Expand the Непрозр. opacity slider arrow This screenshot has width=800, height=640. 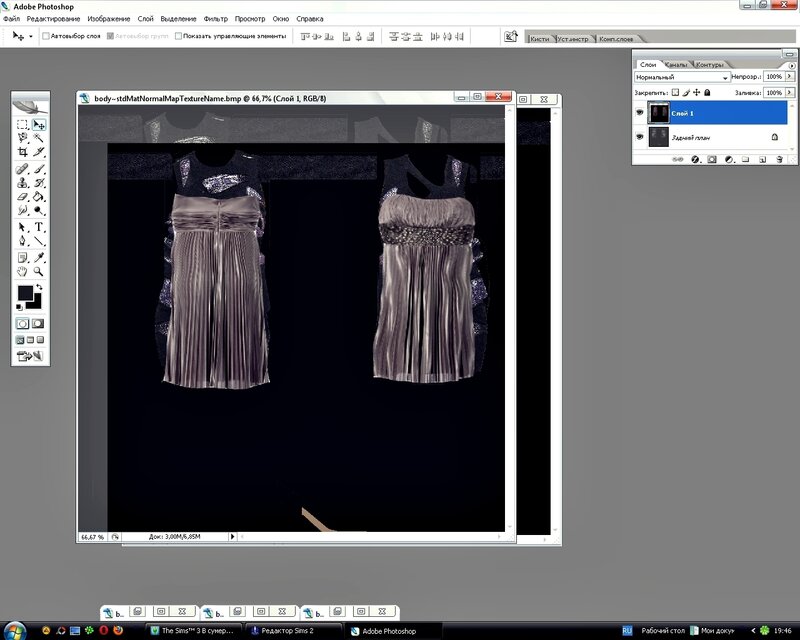click(x=787, y=77)
